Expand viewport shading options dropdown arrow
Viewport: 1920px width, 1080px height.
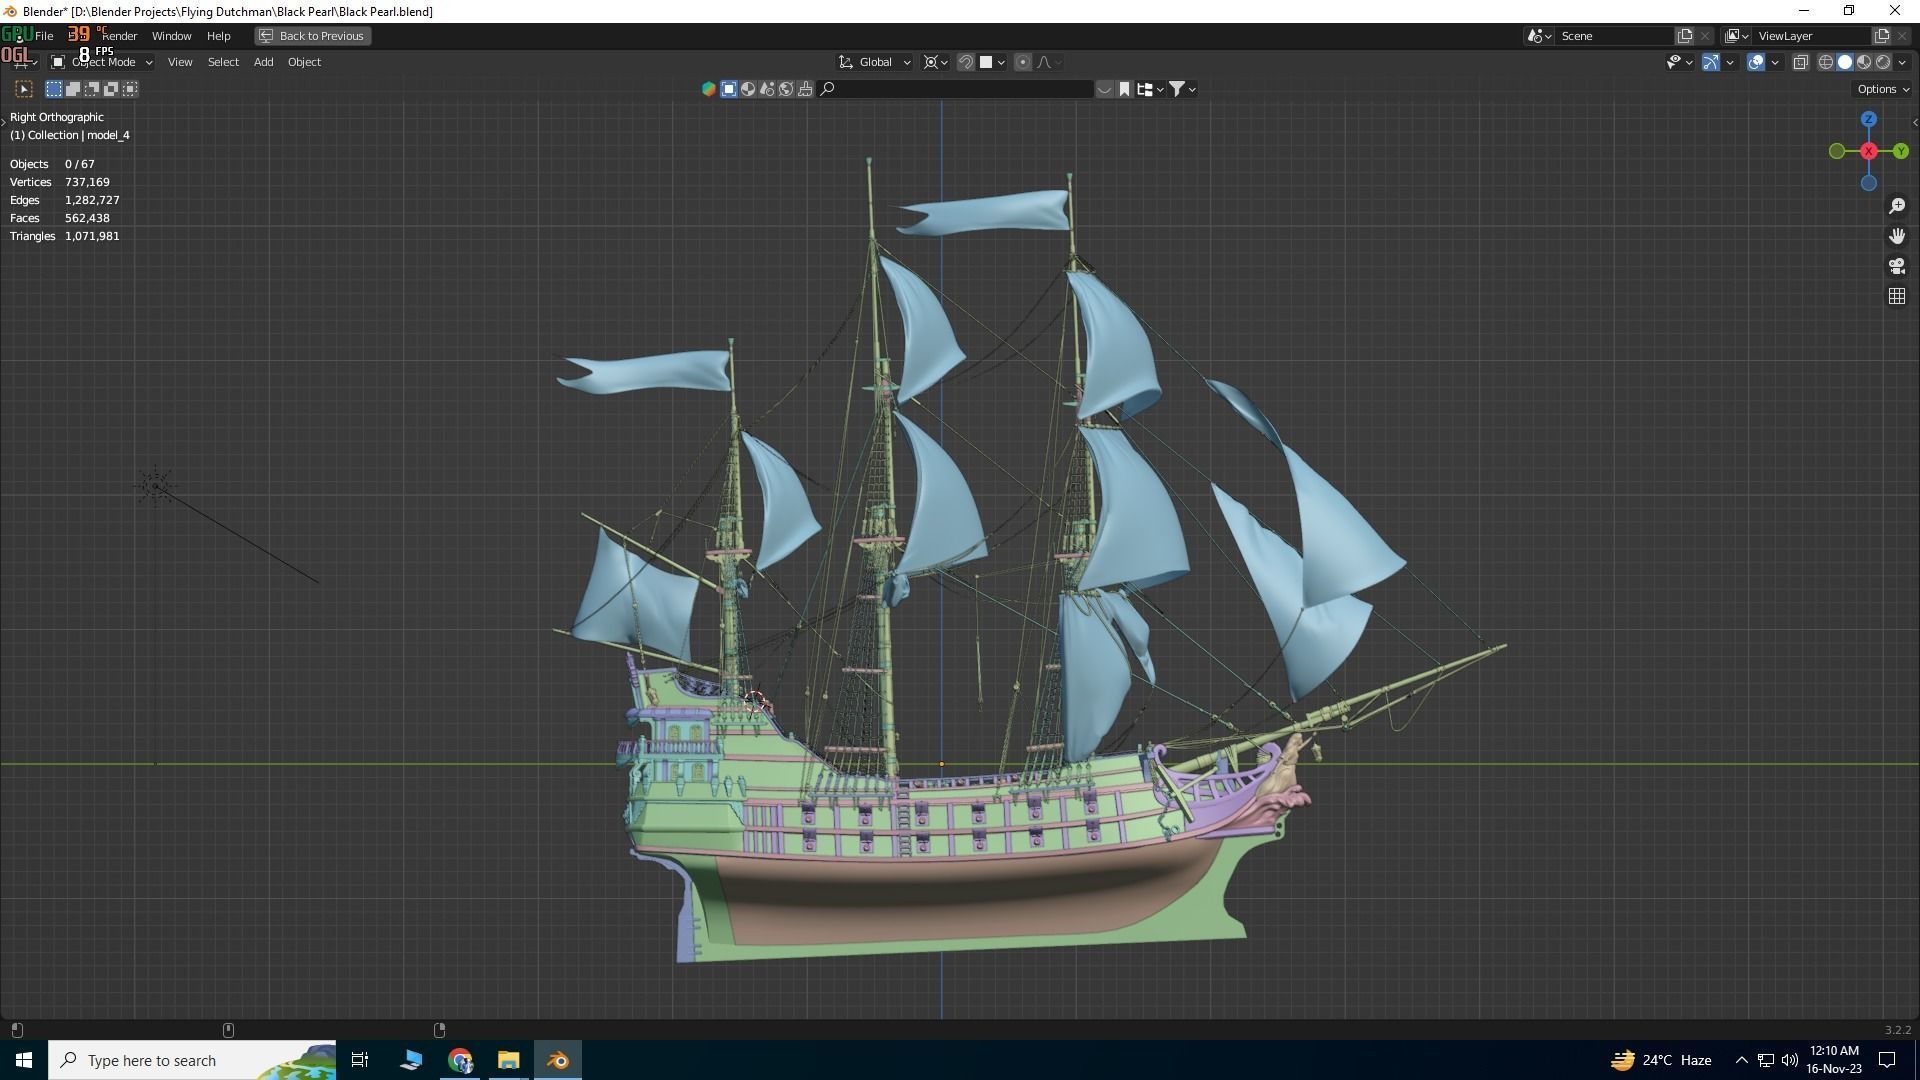tap(1902, 62)
